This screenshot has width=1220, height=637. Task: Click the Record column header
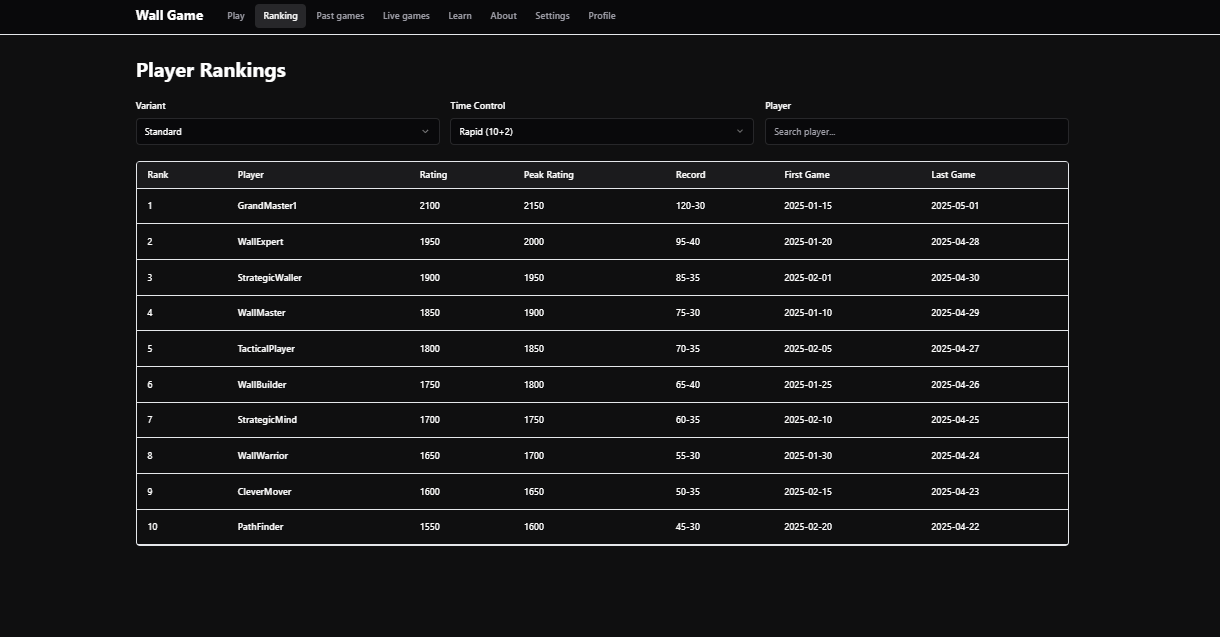(690, 175)
